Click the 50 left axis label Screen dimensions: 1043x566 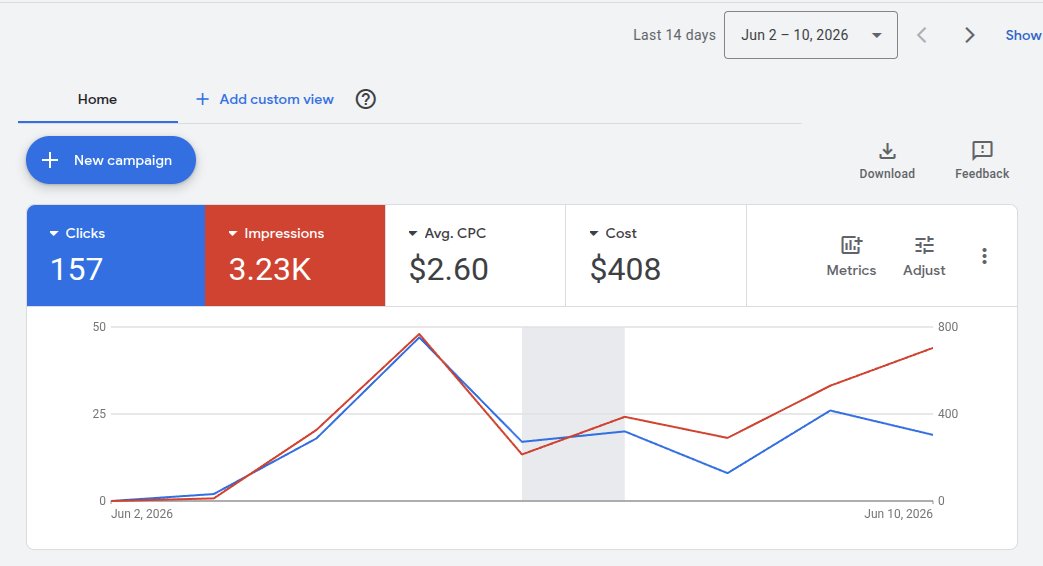tap(99, 327)
